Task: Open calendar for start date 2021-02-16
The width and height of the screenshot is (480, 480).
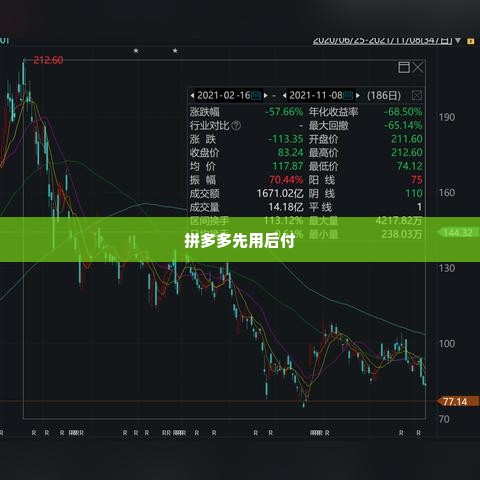Action: tap(256, 95)
